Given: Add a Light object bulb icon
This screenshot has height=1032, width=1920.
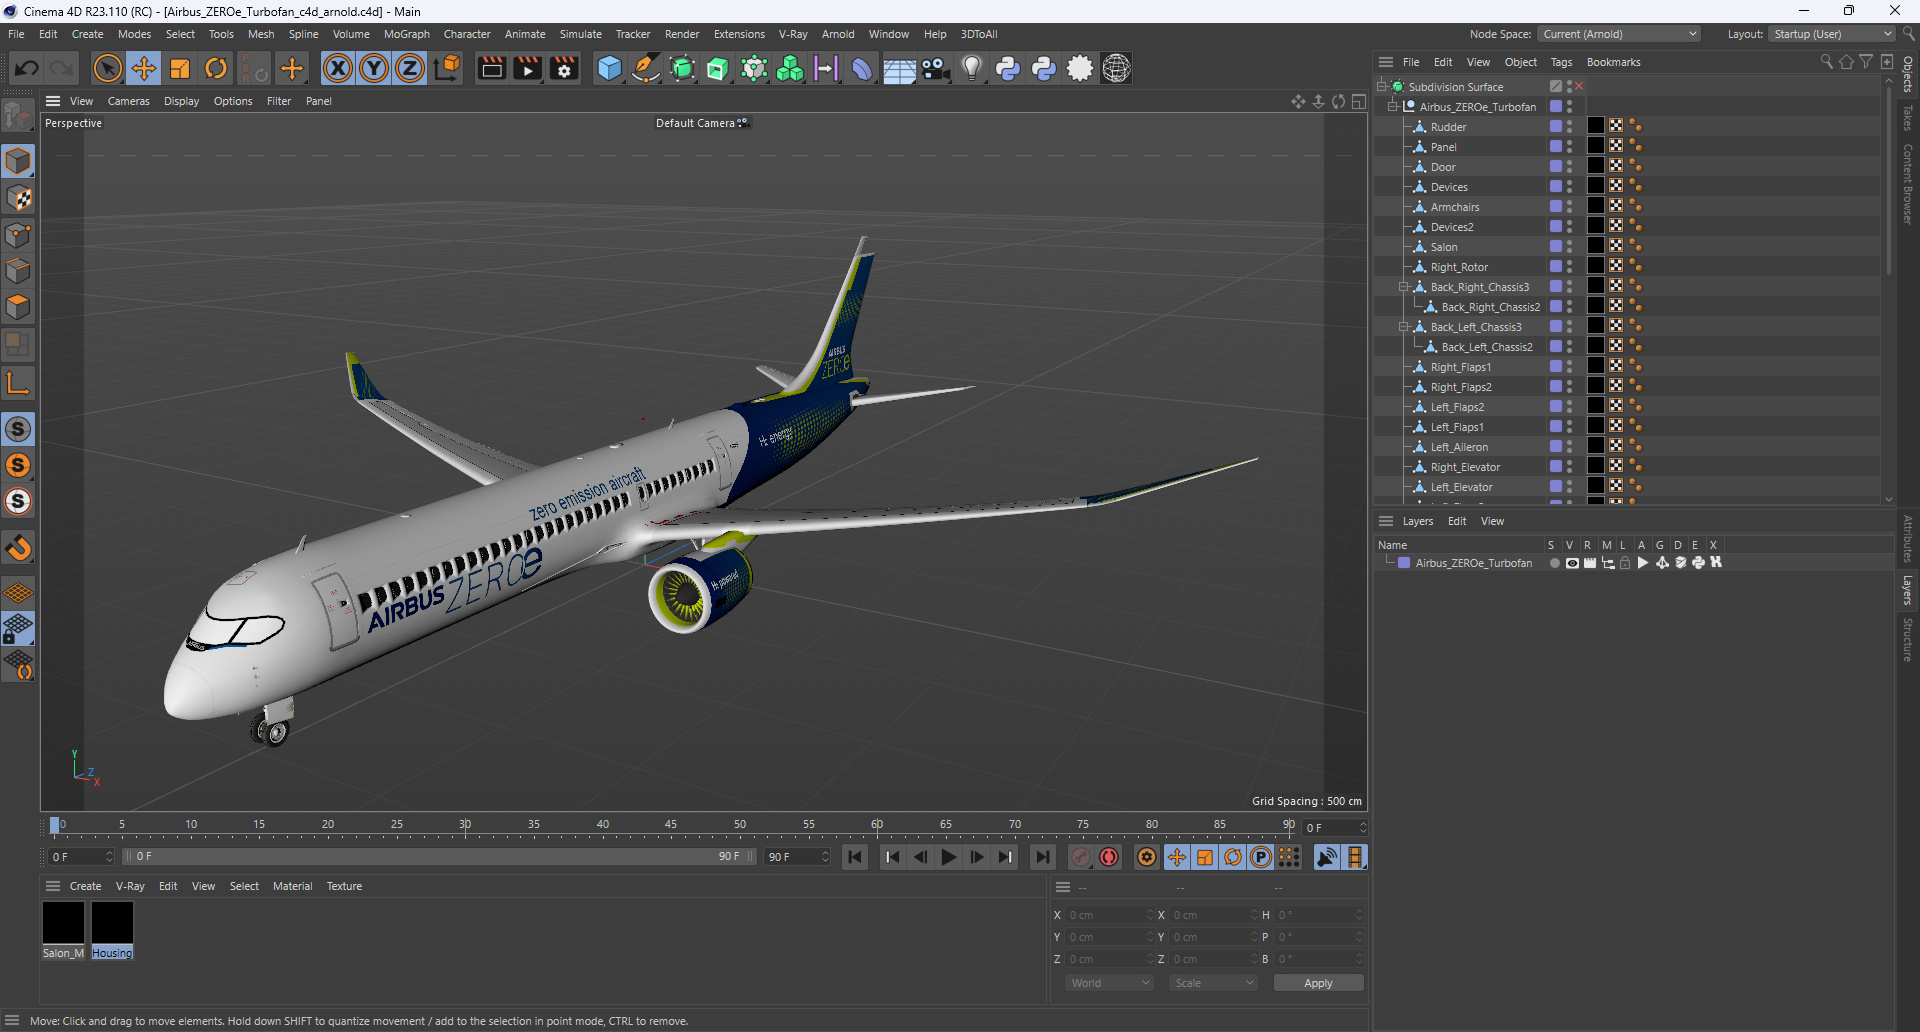Looking at the screenshot, I should point(971,68).
